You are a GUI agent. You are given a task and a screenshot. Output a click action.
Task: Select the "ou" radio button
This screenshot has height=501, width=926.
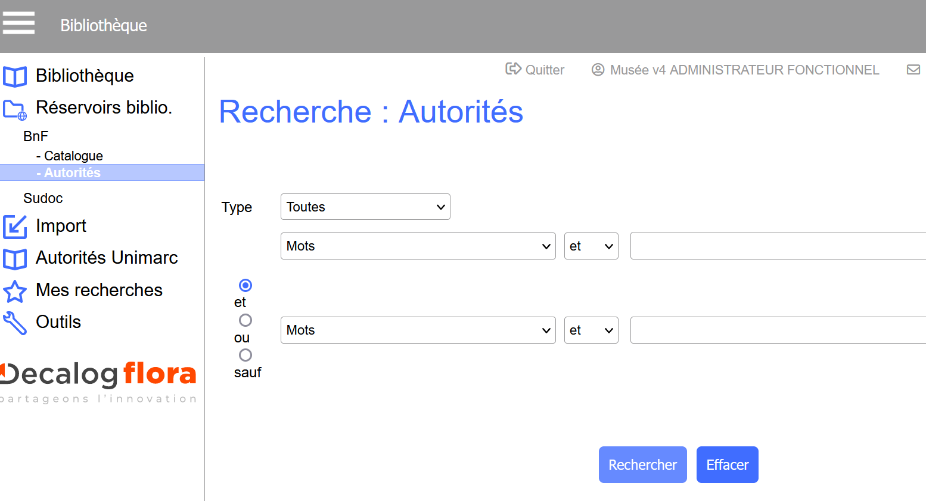pyautogui.click(x=245, y=320)
